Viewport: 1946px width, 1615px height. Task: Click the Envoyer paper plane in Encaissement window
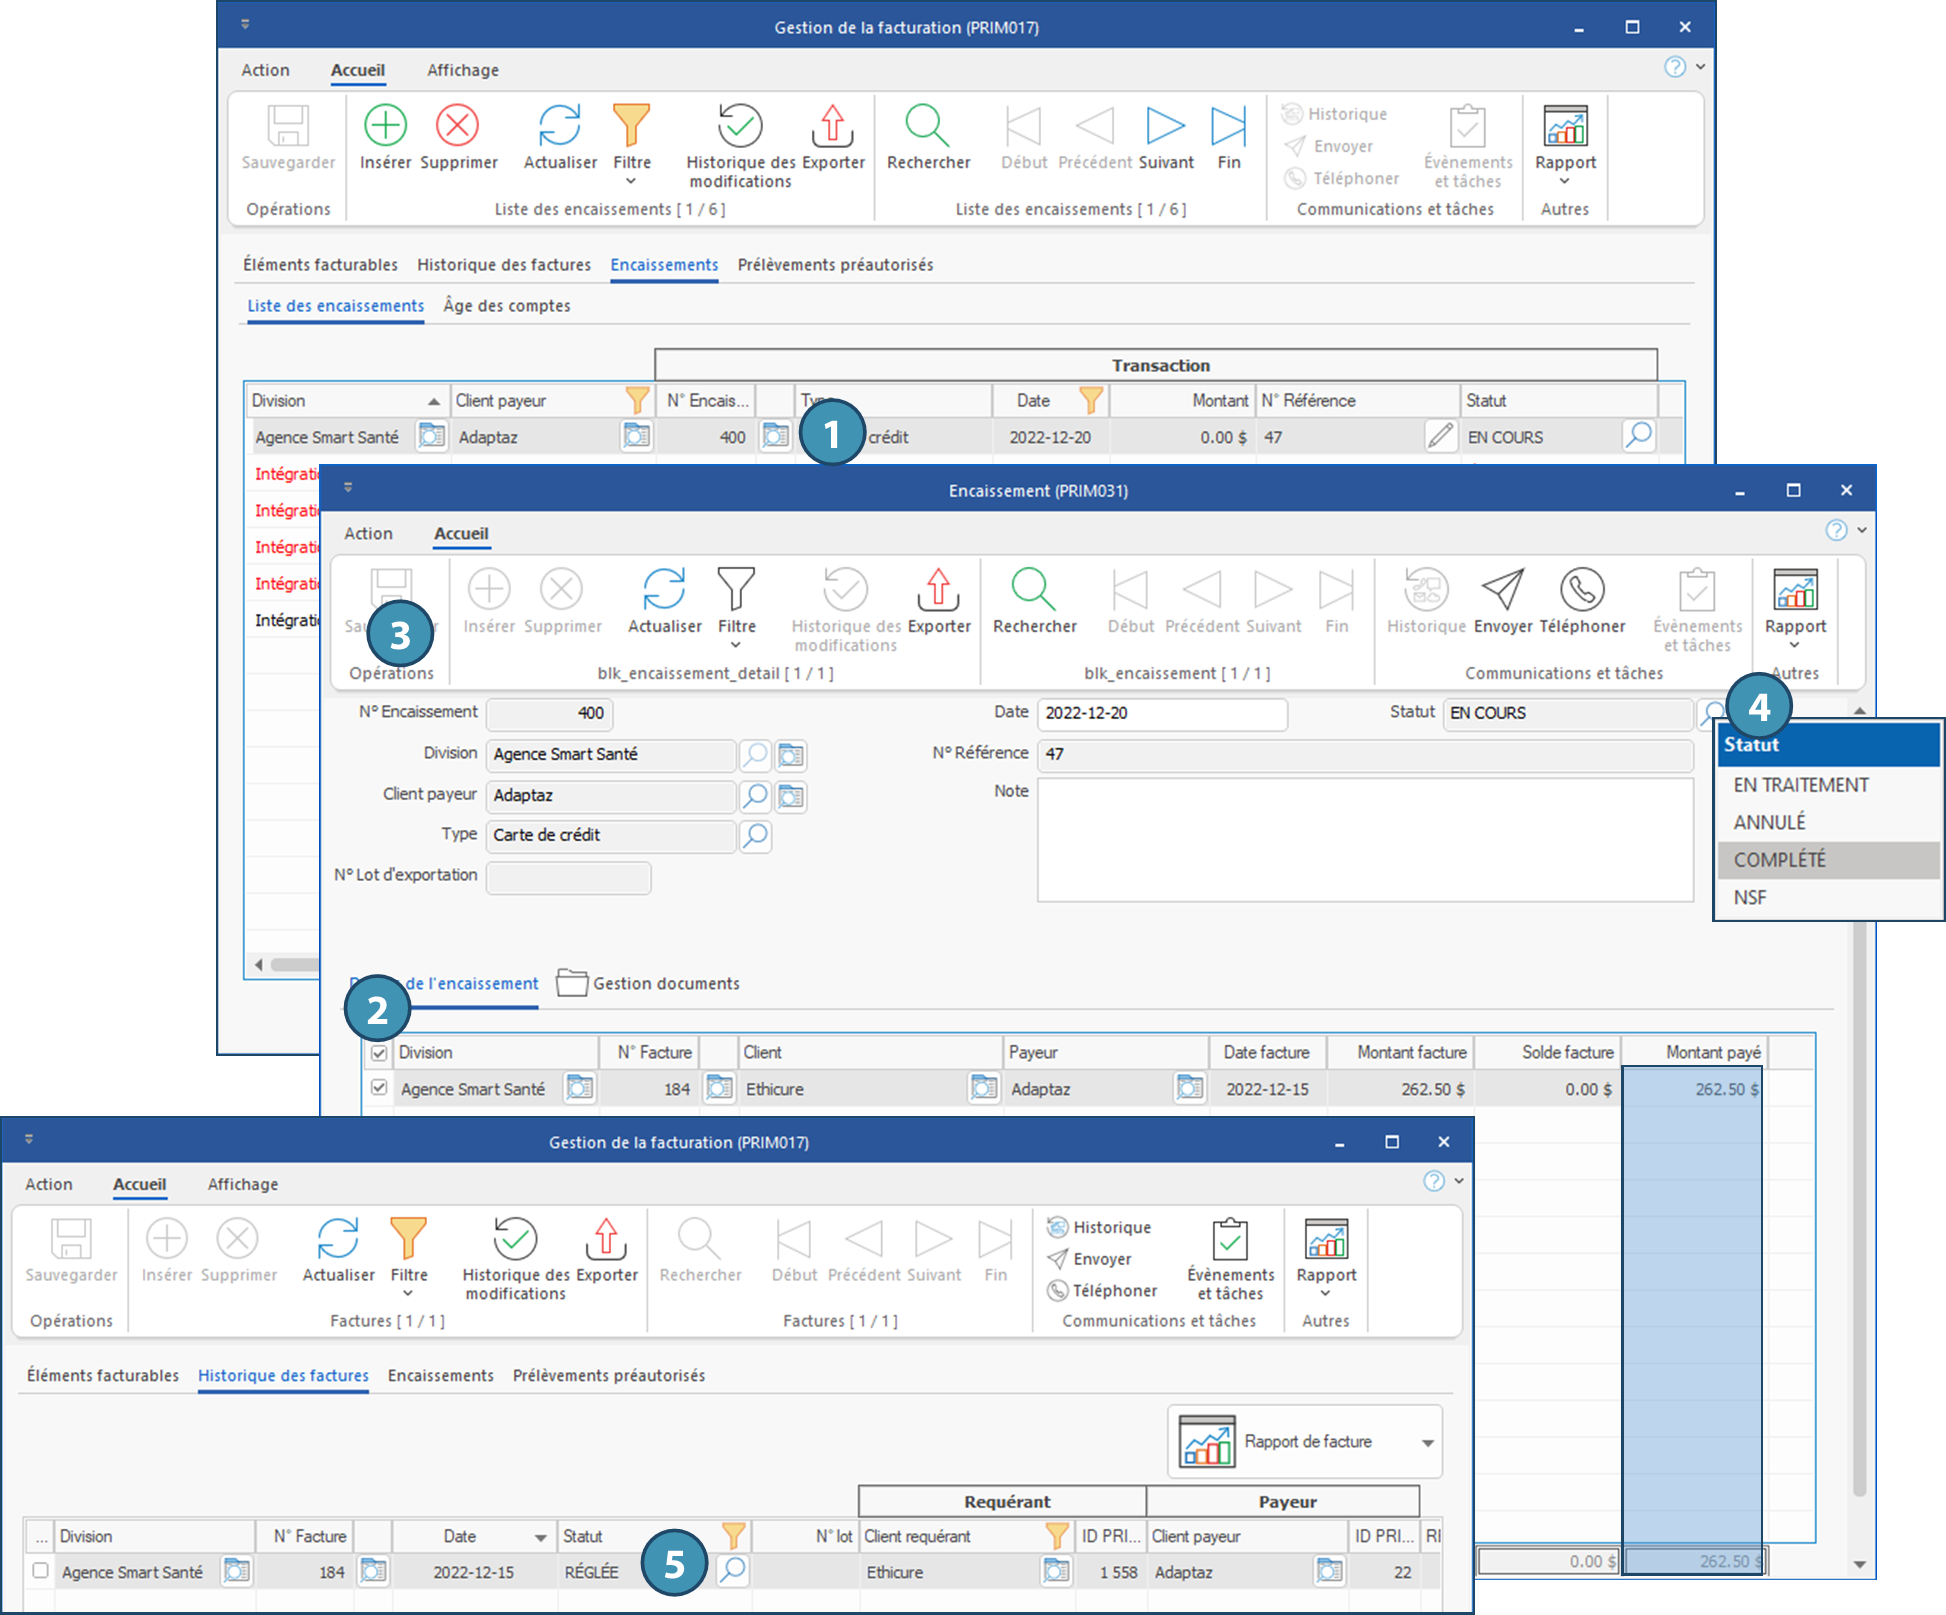(x=1502, y=590)
